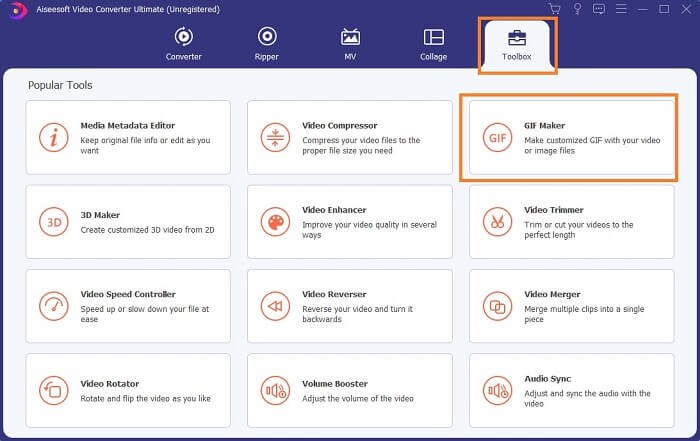Click 'Rotate and flip the video' description

(146, 399)
